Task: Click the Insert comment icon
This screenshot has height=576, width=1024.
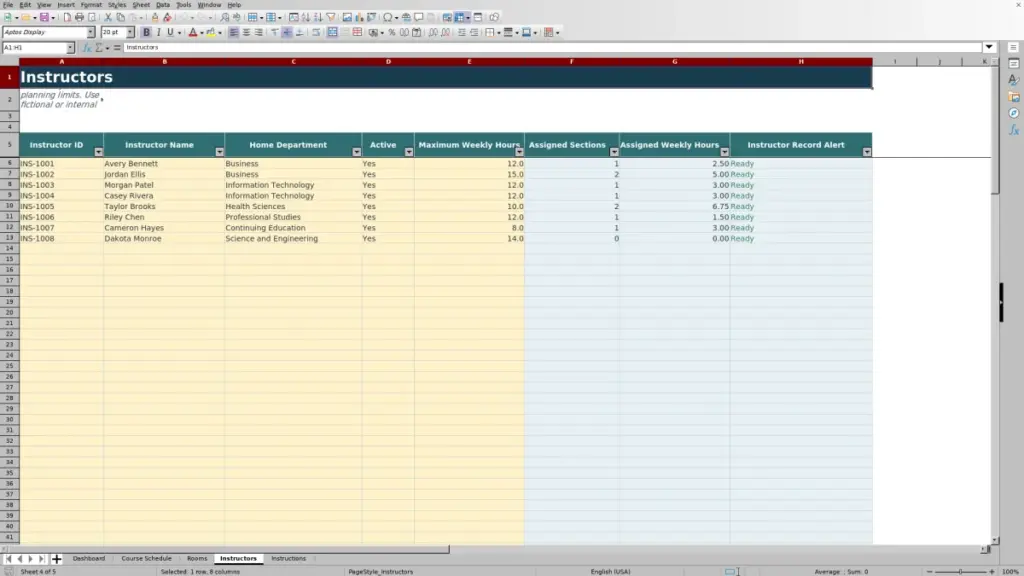Action: 419,17
